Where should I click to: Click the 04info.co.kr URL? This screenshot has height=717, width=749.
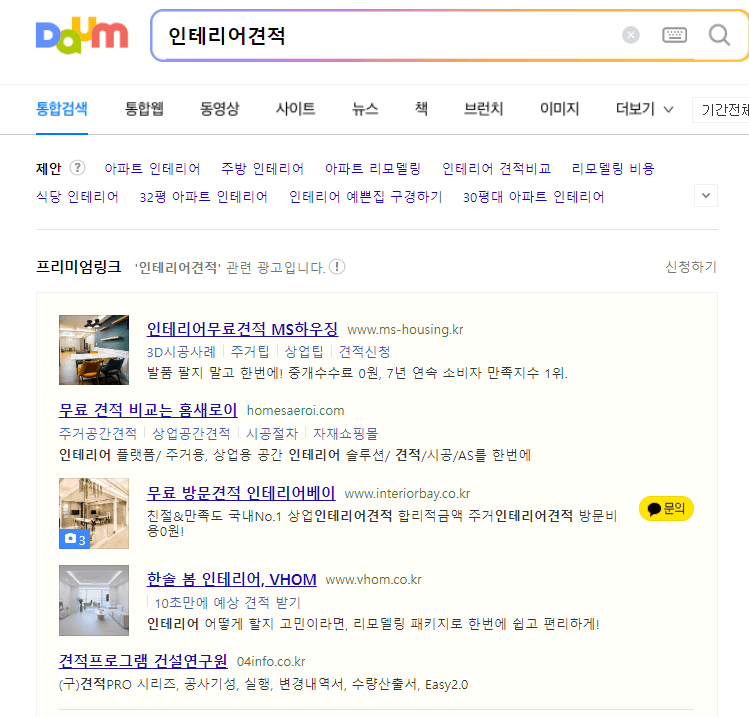[271, 662]
